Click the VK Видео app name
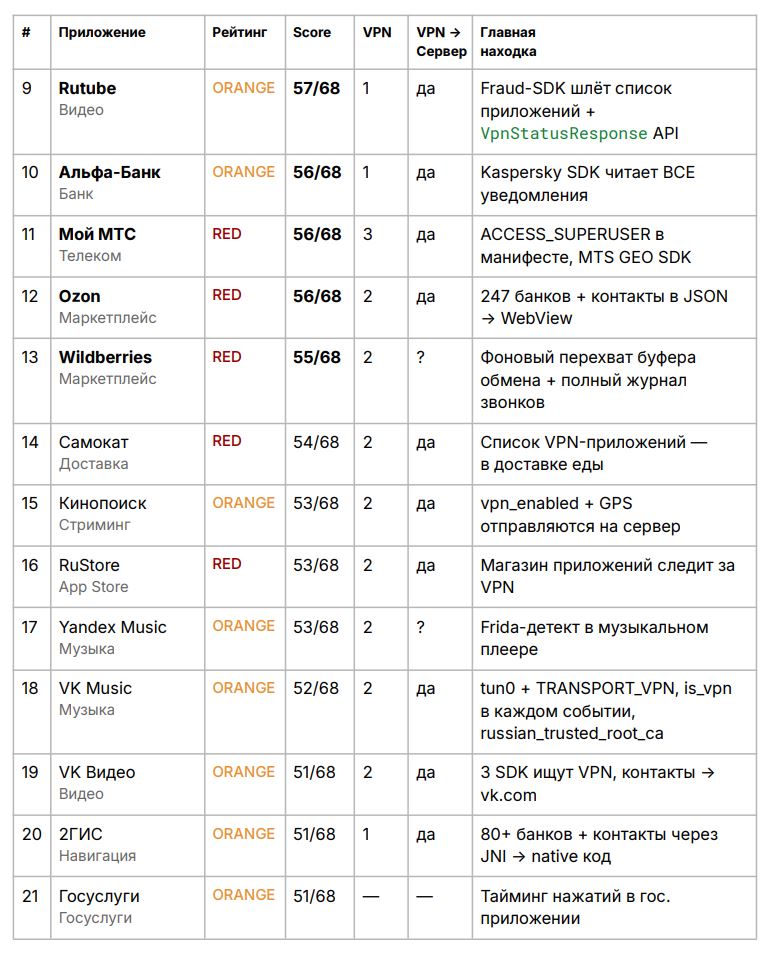770x954 pixels. click(x=96, y=772)
